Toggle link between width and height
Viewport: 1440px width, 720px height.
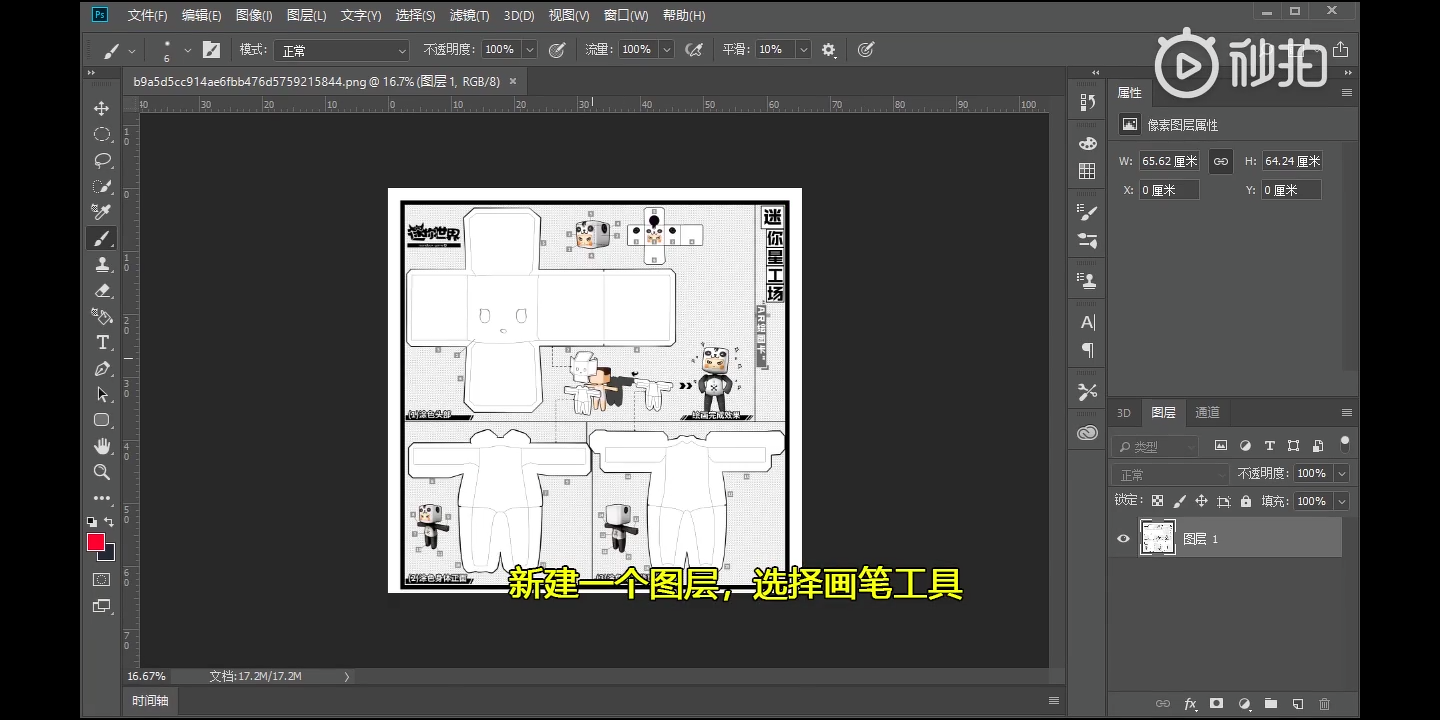pyautogui.click(x=1220, y=161)
